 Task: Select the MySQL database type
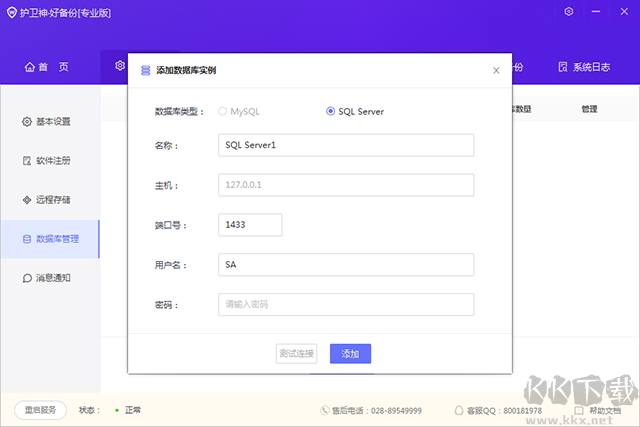click(x=239, y=111)
